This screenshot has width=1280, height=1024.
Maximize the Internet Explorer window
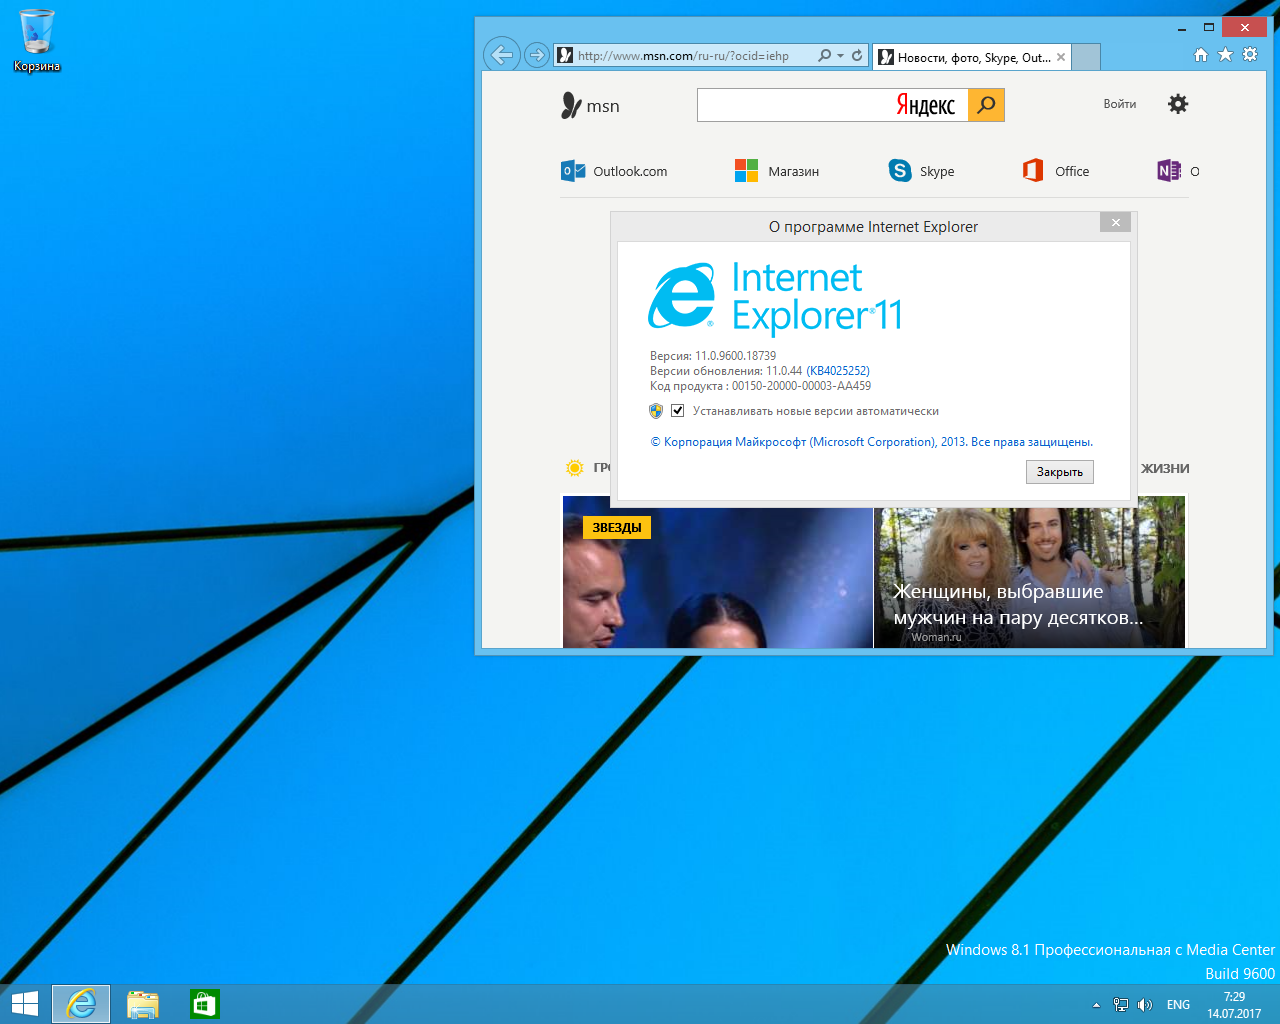point(1208,28)
